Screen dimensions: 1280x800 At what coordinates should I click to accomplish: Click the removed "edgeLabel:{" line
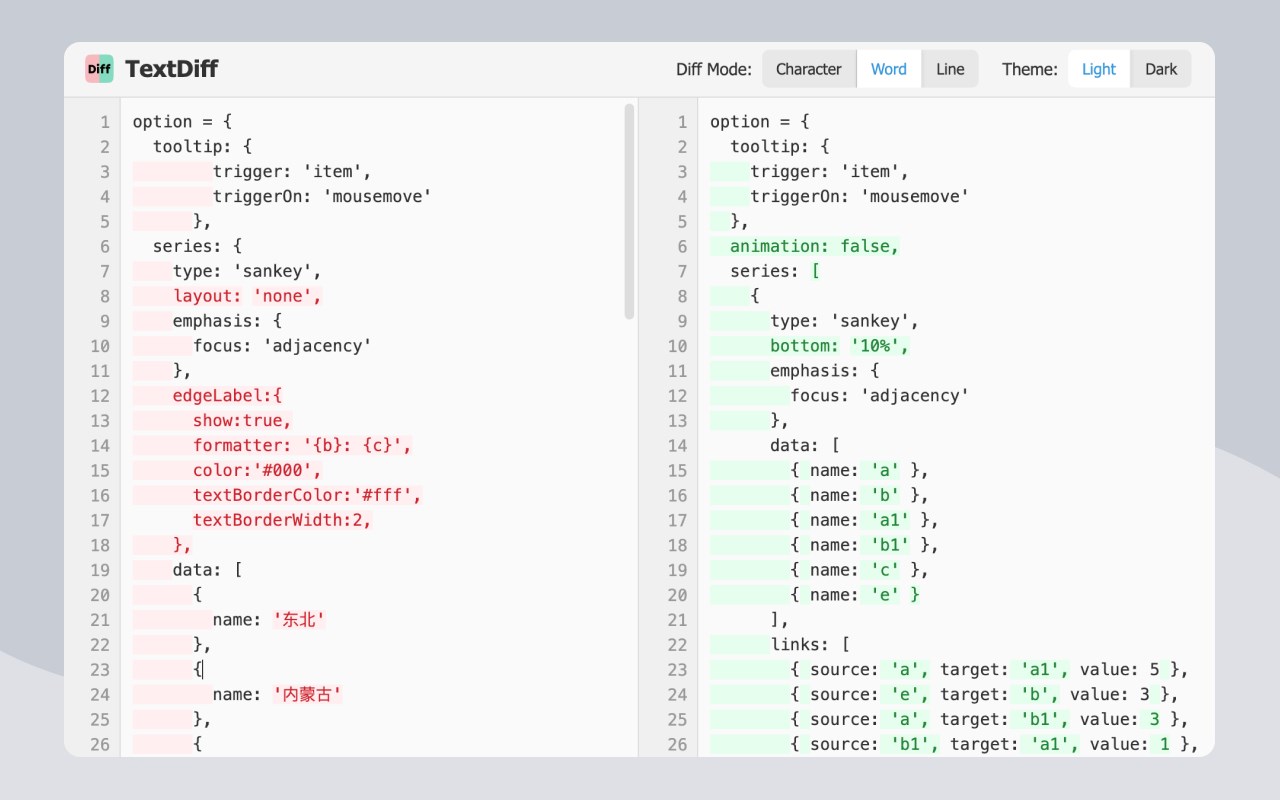tap(227, 396)
